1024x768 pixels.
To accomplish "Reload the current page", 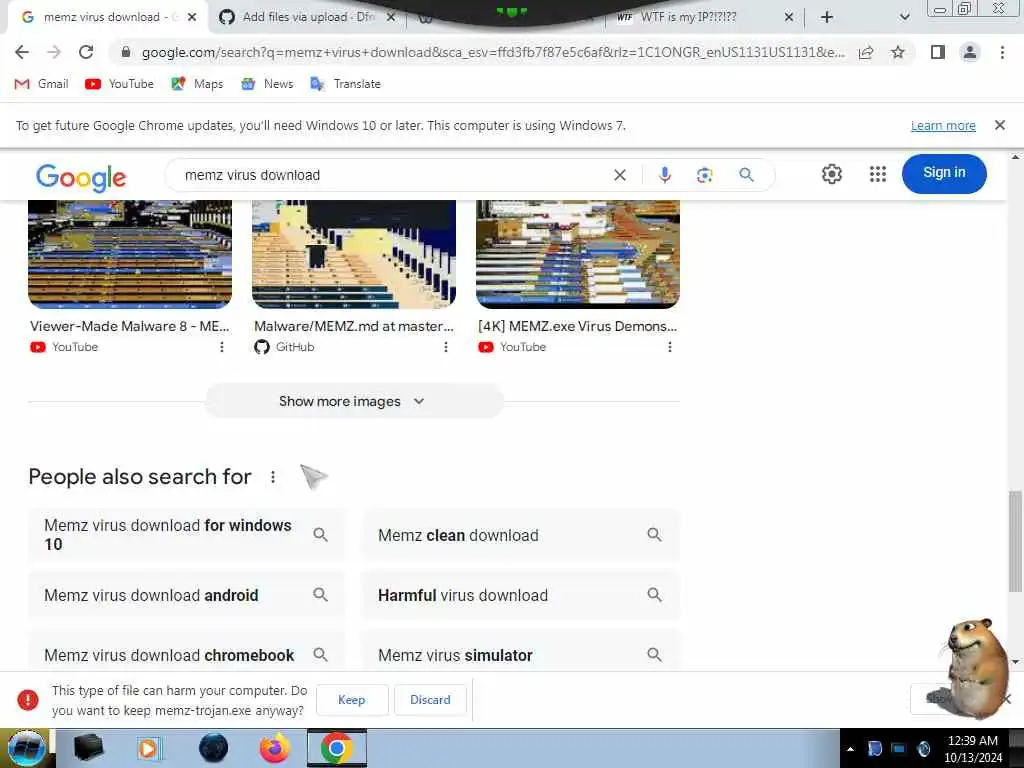I will [x=86, y=52].
